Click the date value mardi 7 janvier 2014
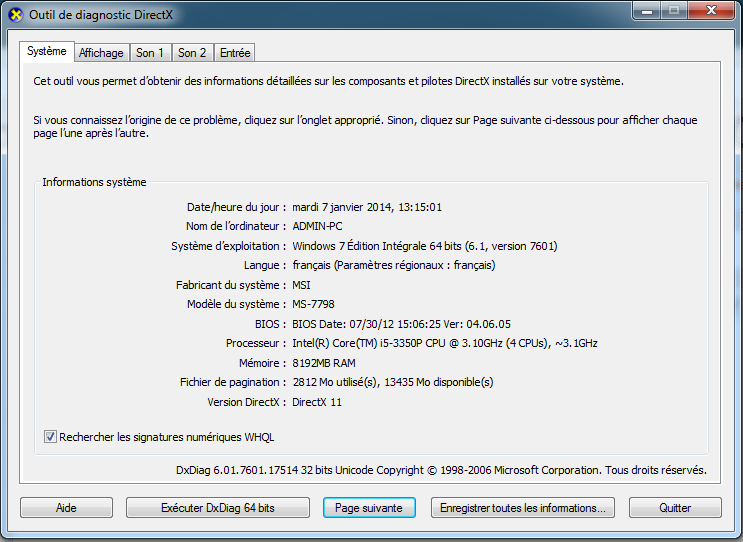Image resolution: width=743 pixels, height=542 pixels. coord(367,207)
